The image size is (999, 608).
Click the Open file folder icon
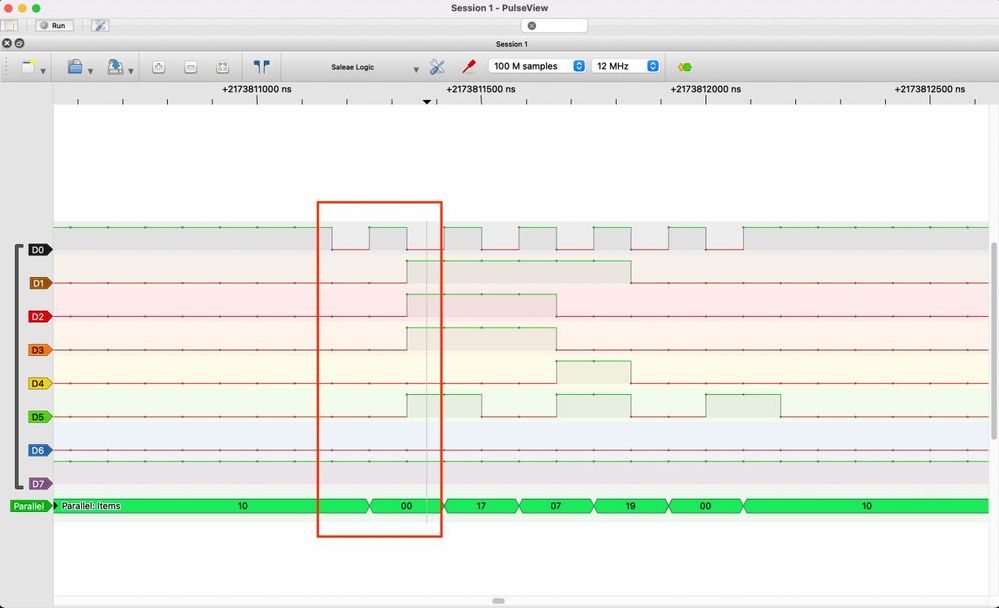(75, 66)
